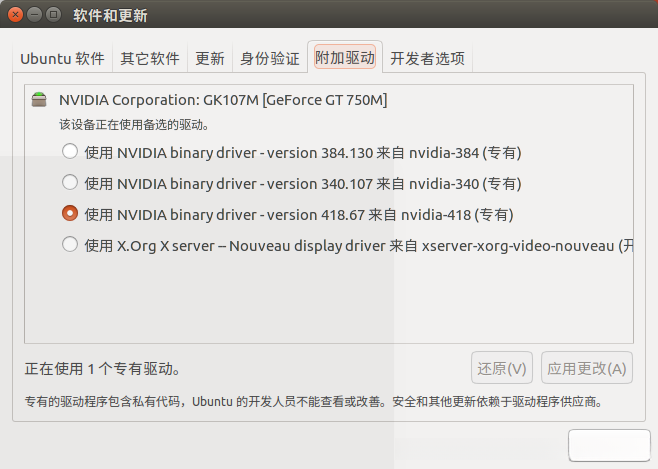Switch to the 其它软件 tab
Screen dimensions: 658x469
click(x=150, y=58)
